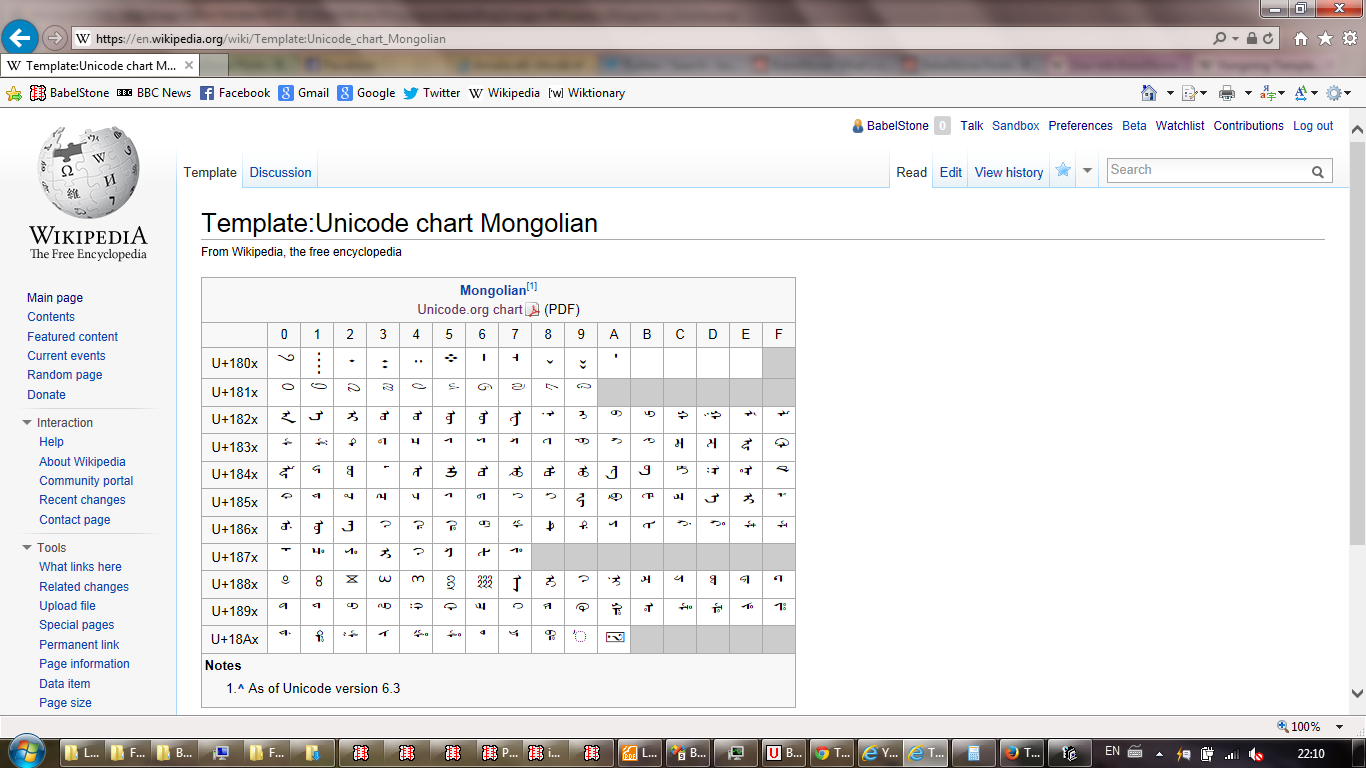Open the BabelStone user page link

897,126
